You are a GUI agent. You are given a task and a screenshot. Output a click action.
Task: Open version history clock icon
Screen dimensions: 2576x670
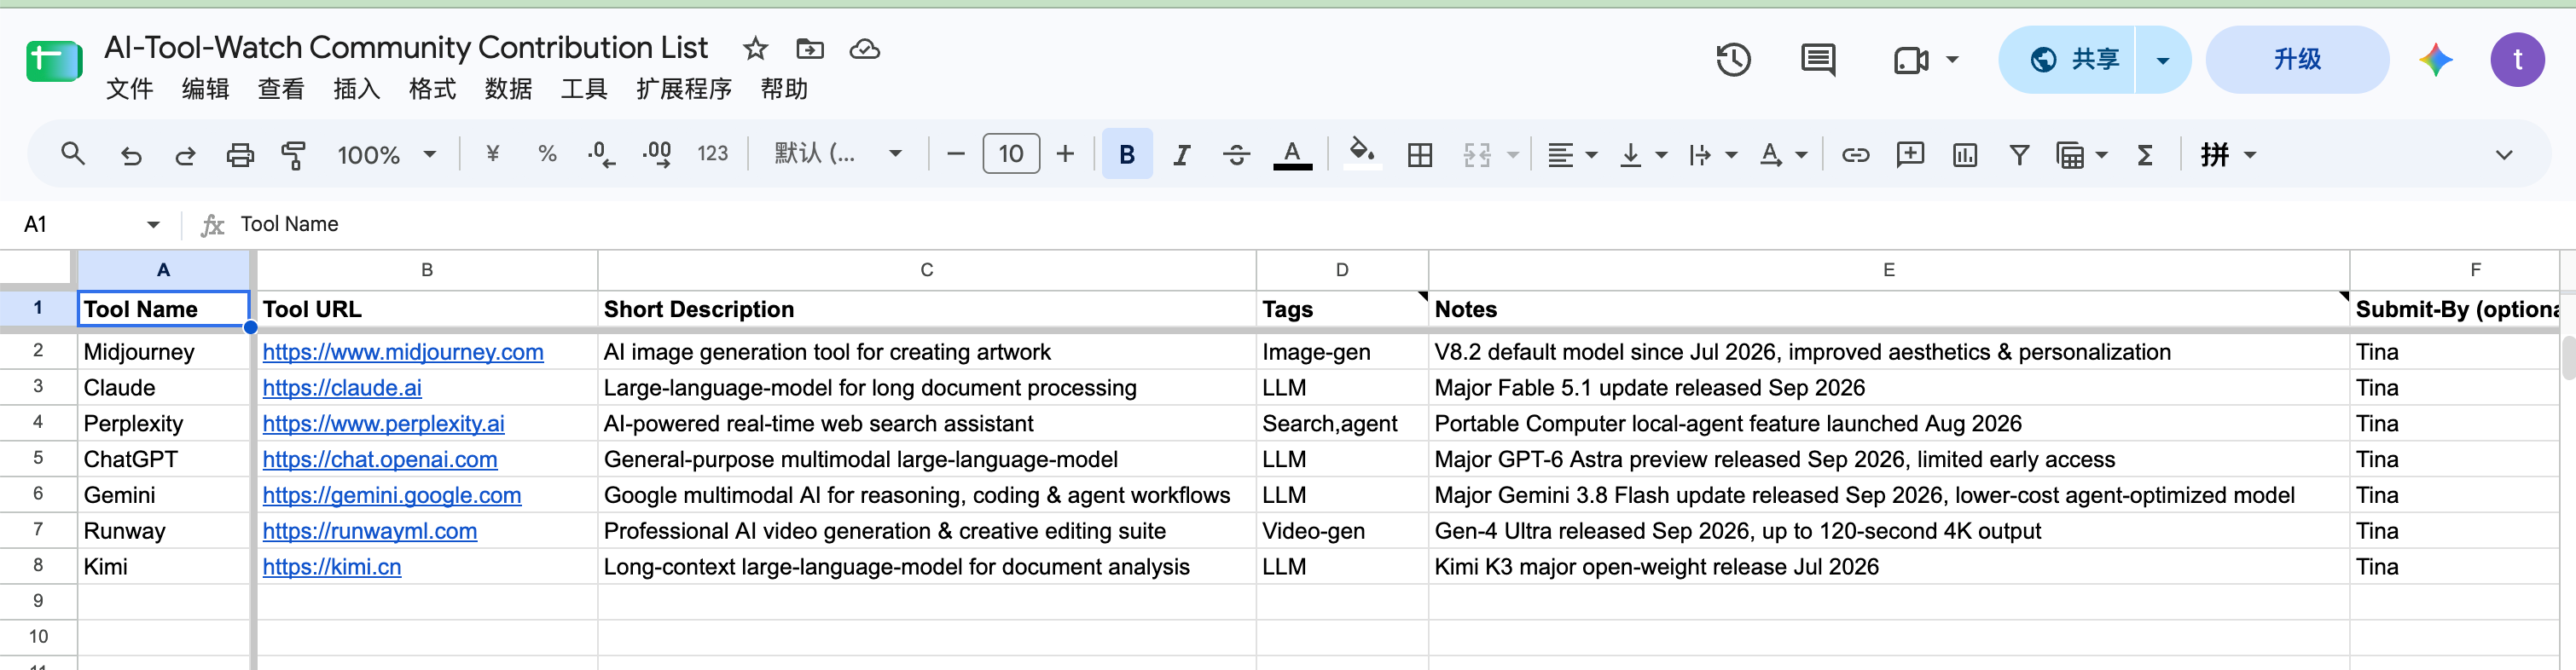[1733, 60]
